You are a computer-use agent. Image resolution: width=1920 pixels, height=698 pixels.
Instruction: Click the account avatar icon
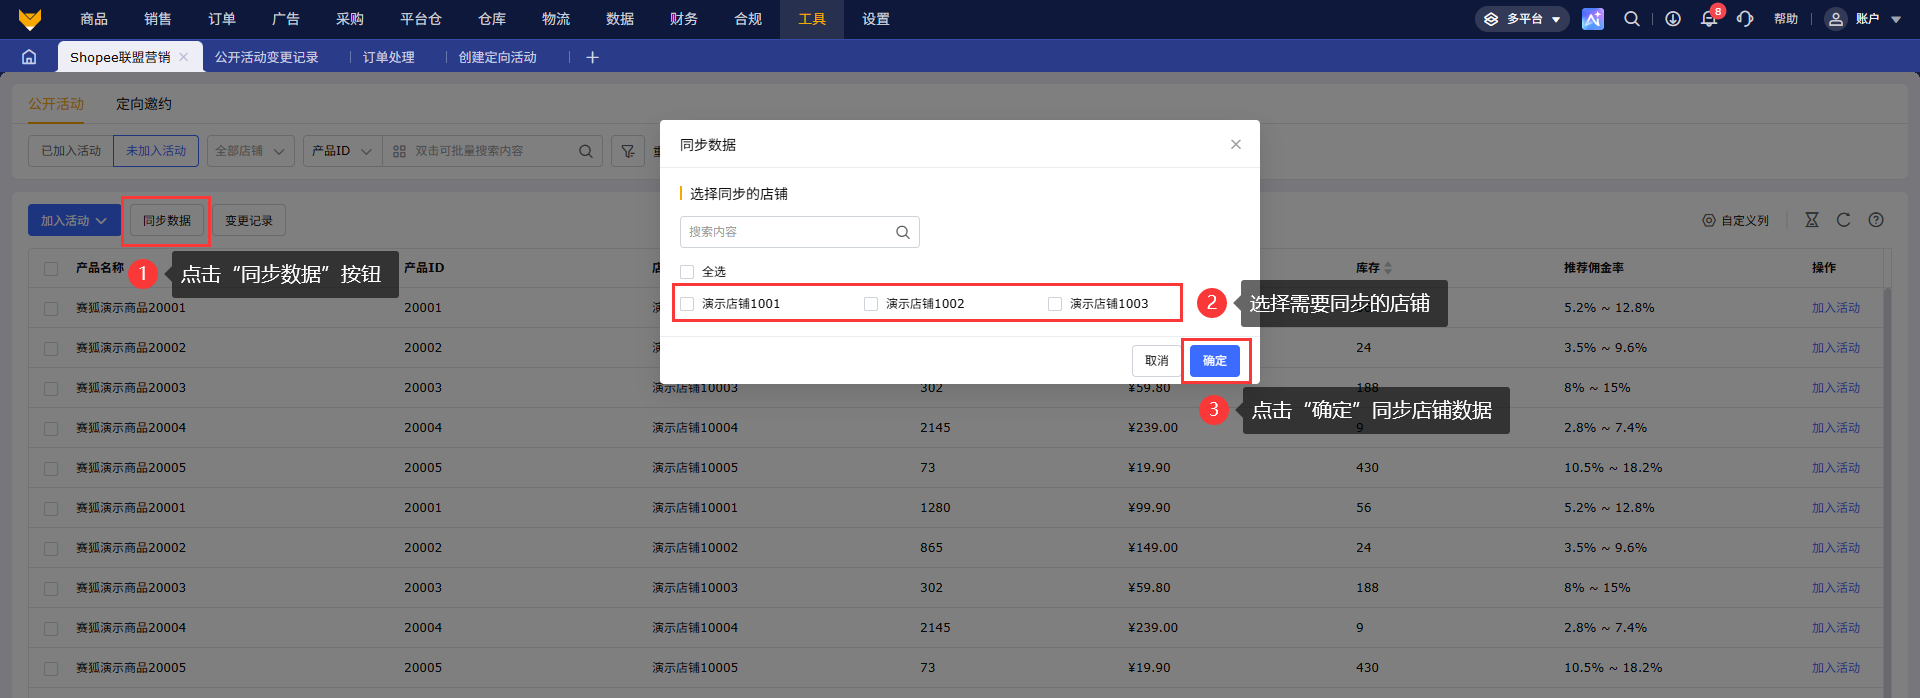(x=1835, y=19)
